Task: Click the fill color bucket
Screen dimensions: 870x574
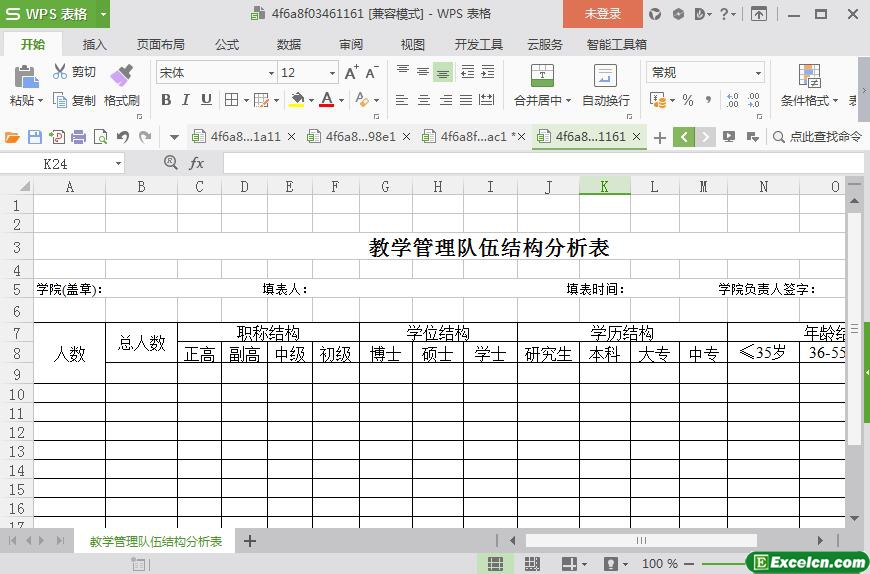Action: pos(297,100)
